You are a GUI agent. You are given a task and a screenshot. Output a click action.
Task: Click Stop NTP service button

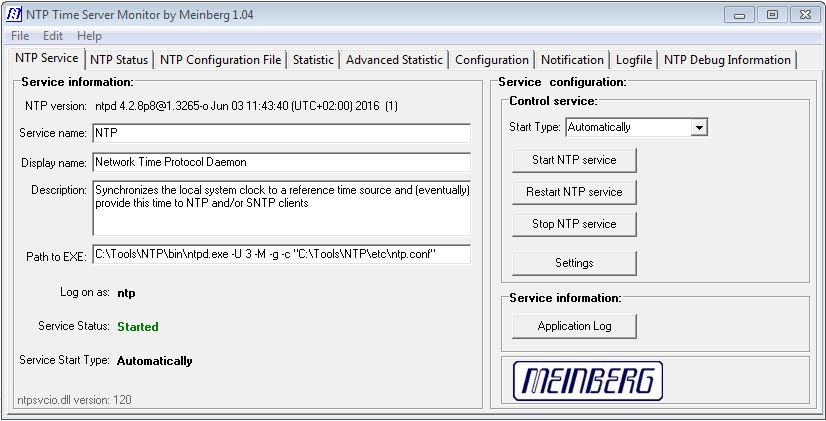pos(574,224)
